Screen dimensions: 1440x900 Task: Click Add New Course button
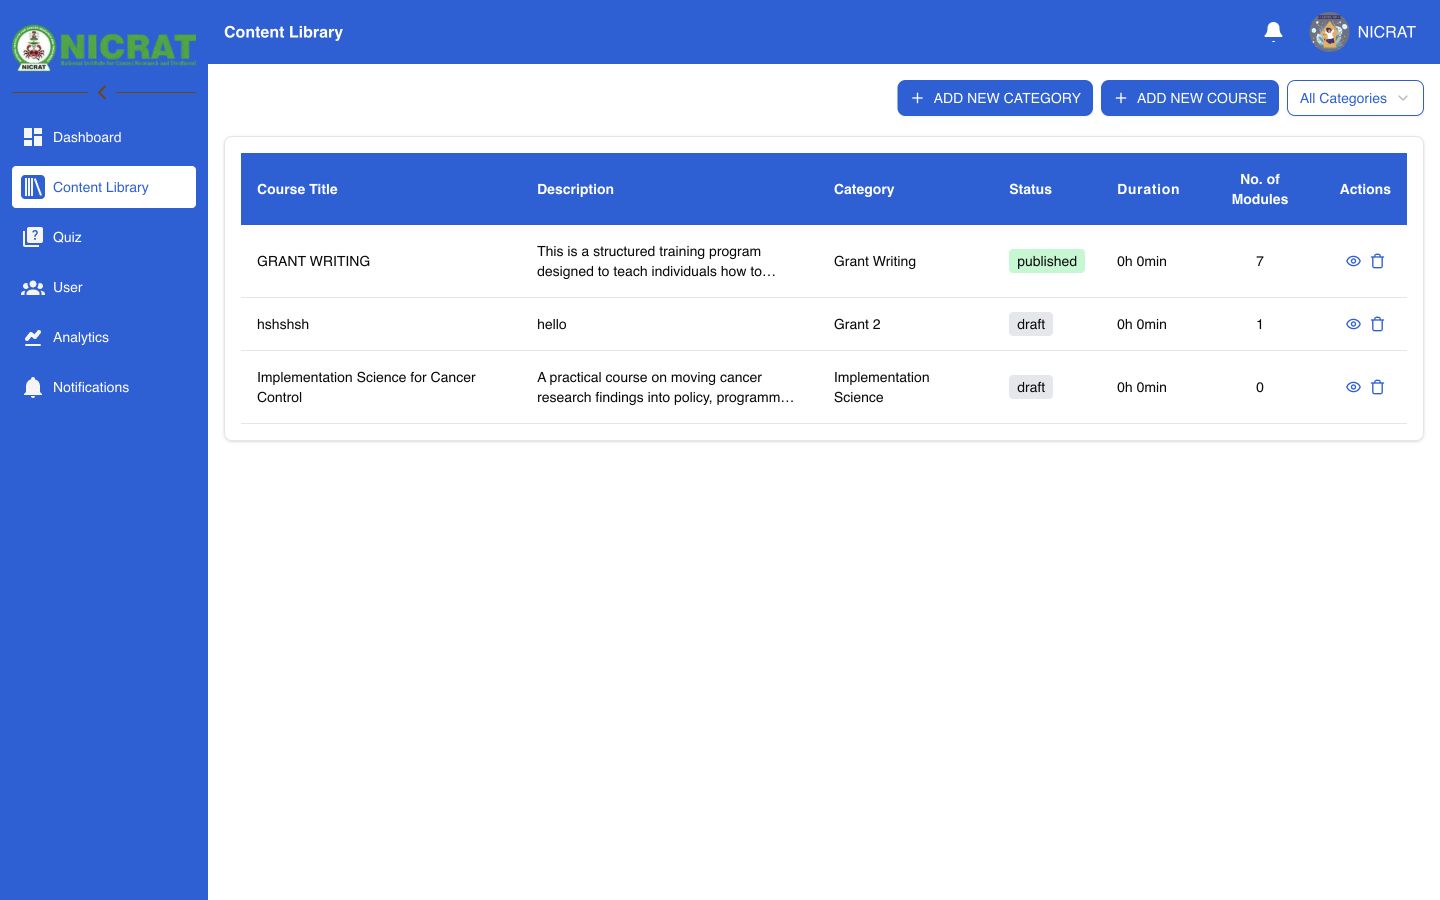pos(1190,98)
